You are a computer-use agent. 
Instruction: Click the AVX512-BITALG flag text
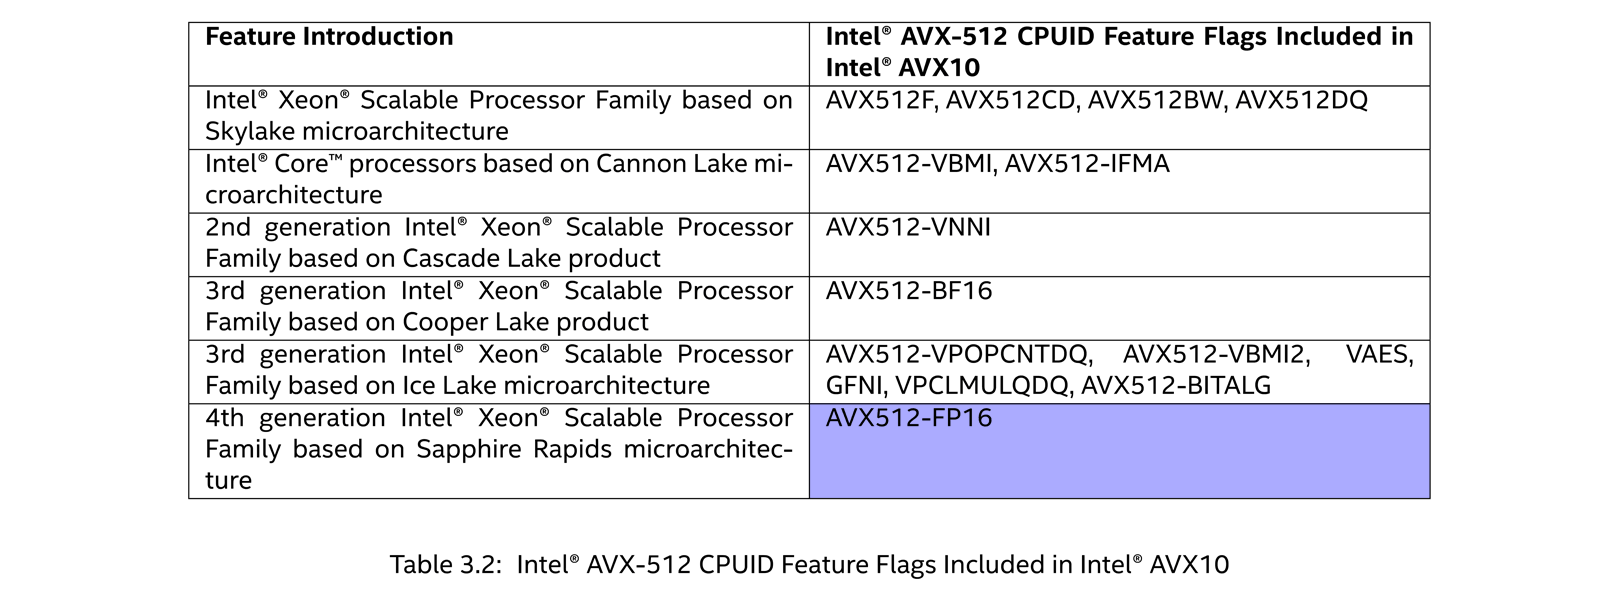tap(1176, 386)
